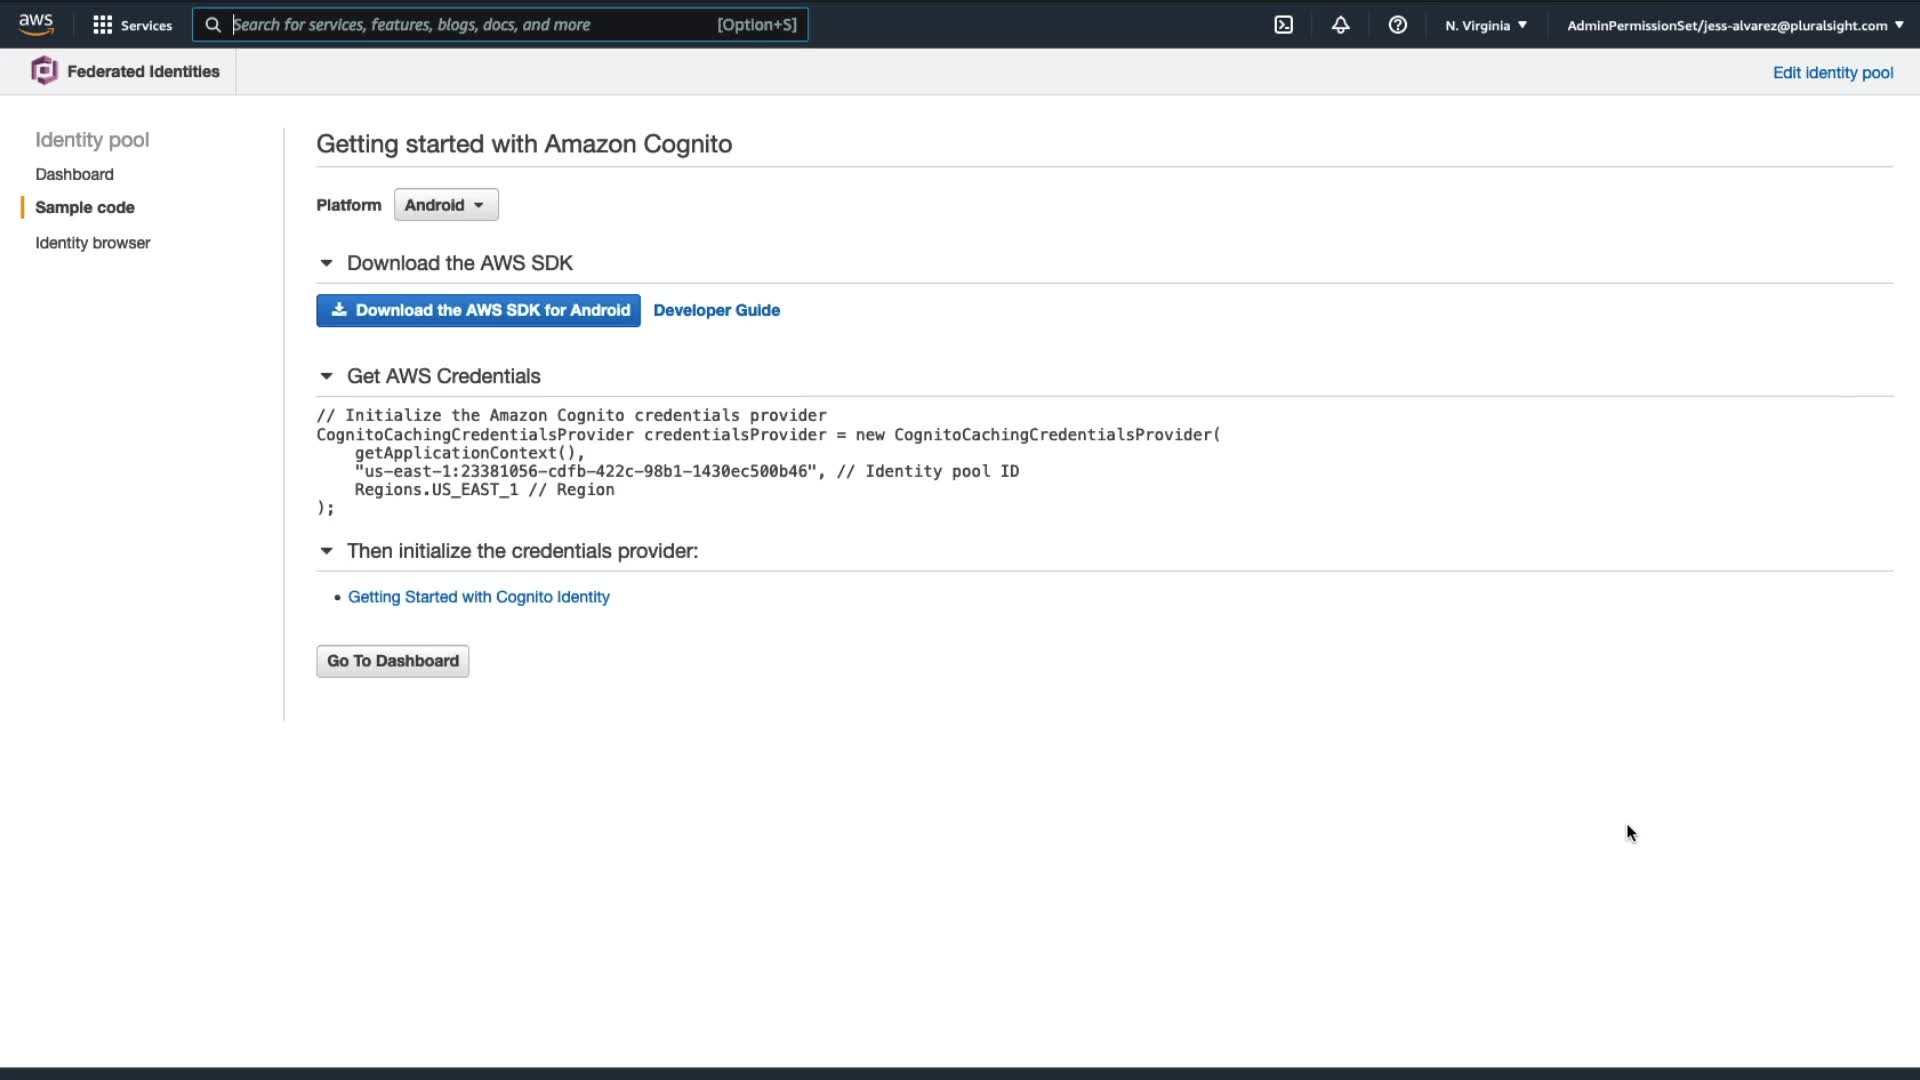
Task: Open the notifications bell icon
Action: [x=1341, y=25]
